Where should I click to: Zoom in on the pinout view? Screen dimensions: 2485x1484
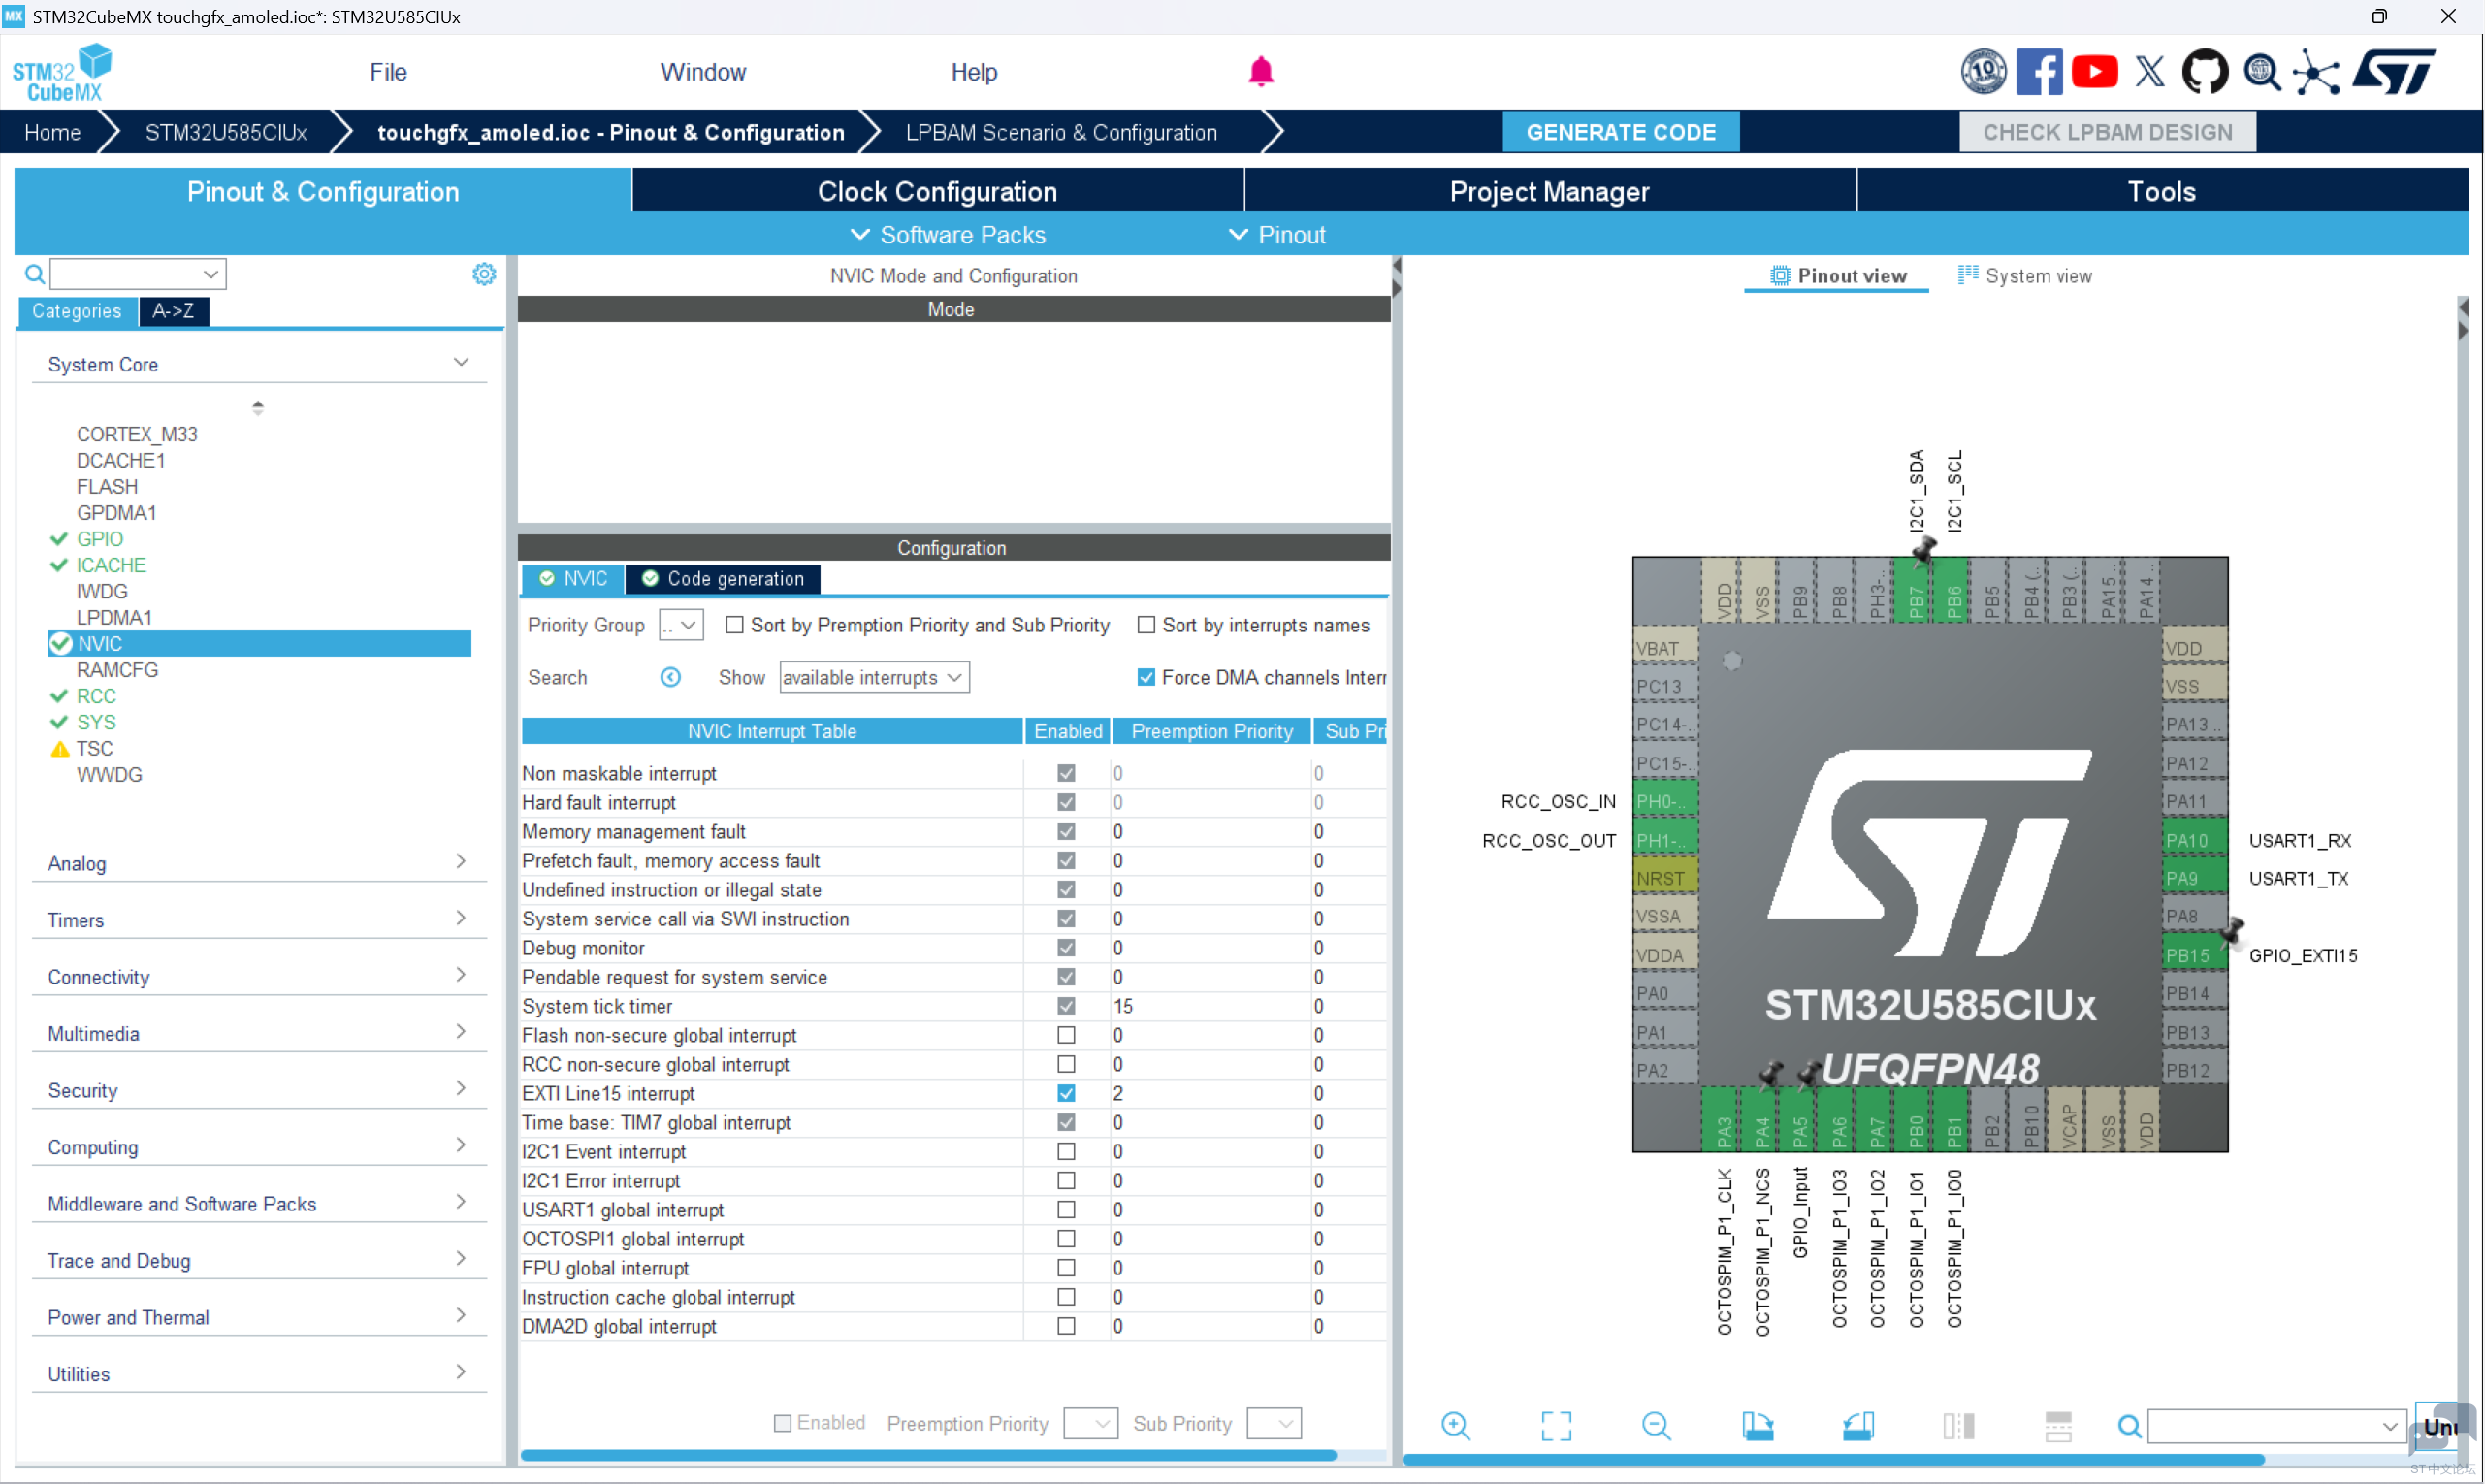(1455, 1426)
